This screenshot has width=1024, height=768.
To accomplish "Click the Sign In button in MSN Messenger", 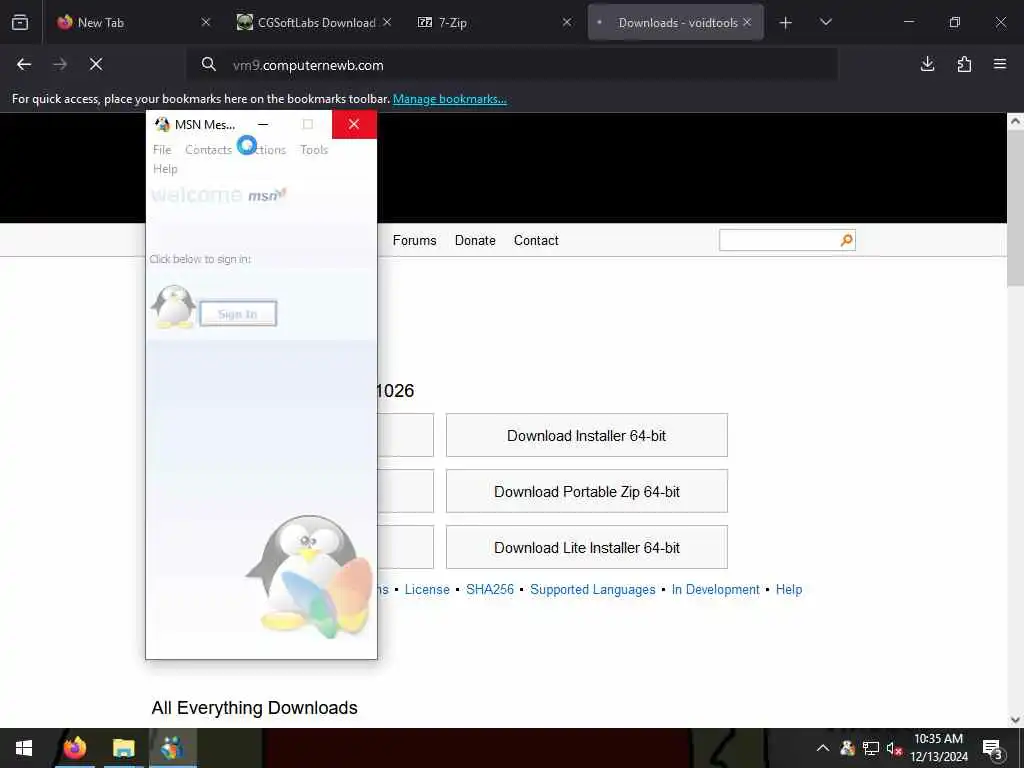I will tap(238, 314).
